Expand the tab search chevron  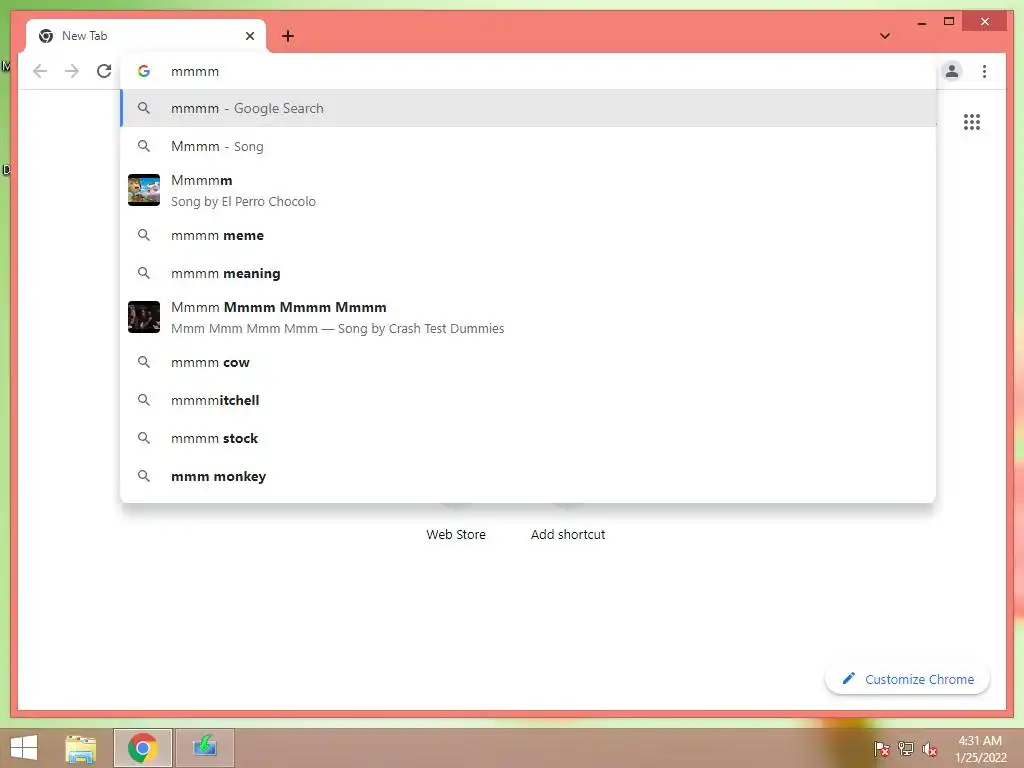[x=885, y=36]
